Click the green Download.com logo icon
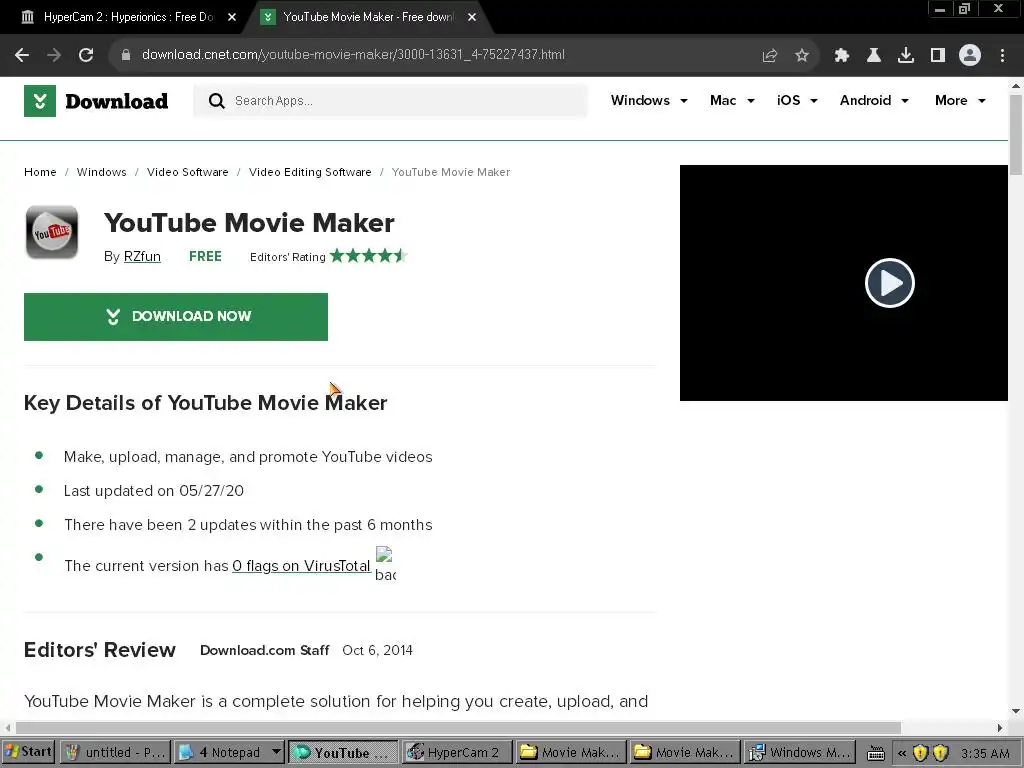 40,101
